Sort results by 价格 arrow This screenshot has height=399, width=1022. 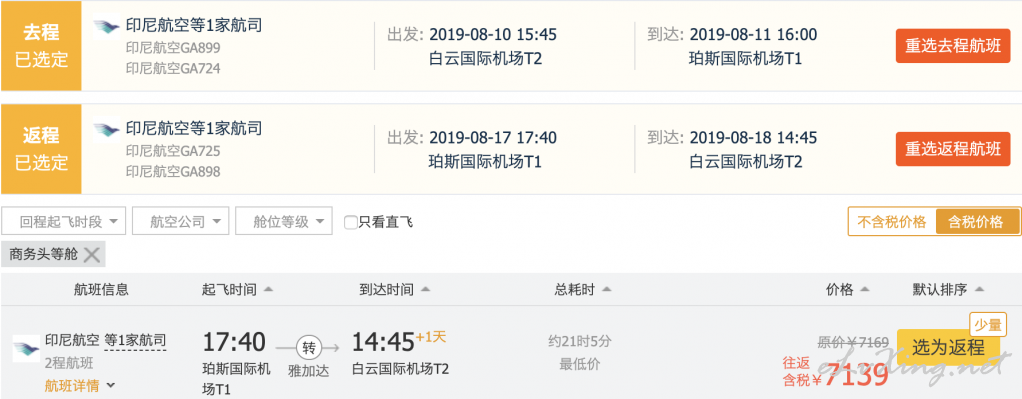pos(865,289)
